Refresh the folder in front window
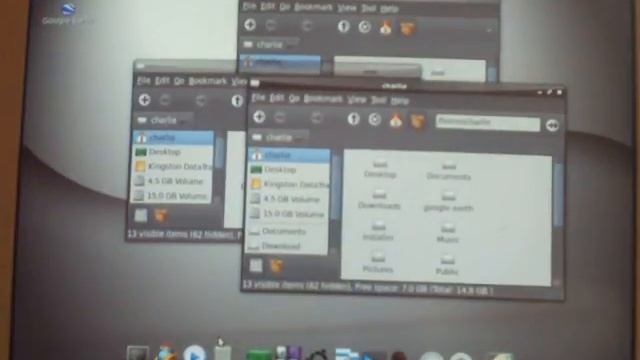The width and height of the screenshot is (640, 360). (375, 120)
